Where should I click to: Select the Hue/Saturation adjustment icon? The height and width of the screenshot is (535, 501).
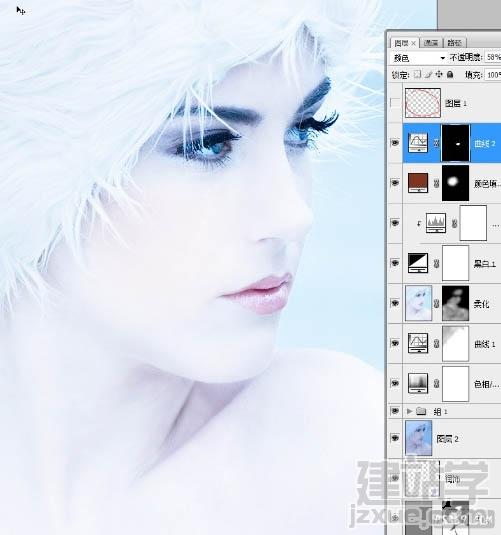[418, 383]
